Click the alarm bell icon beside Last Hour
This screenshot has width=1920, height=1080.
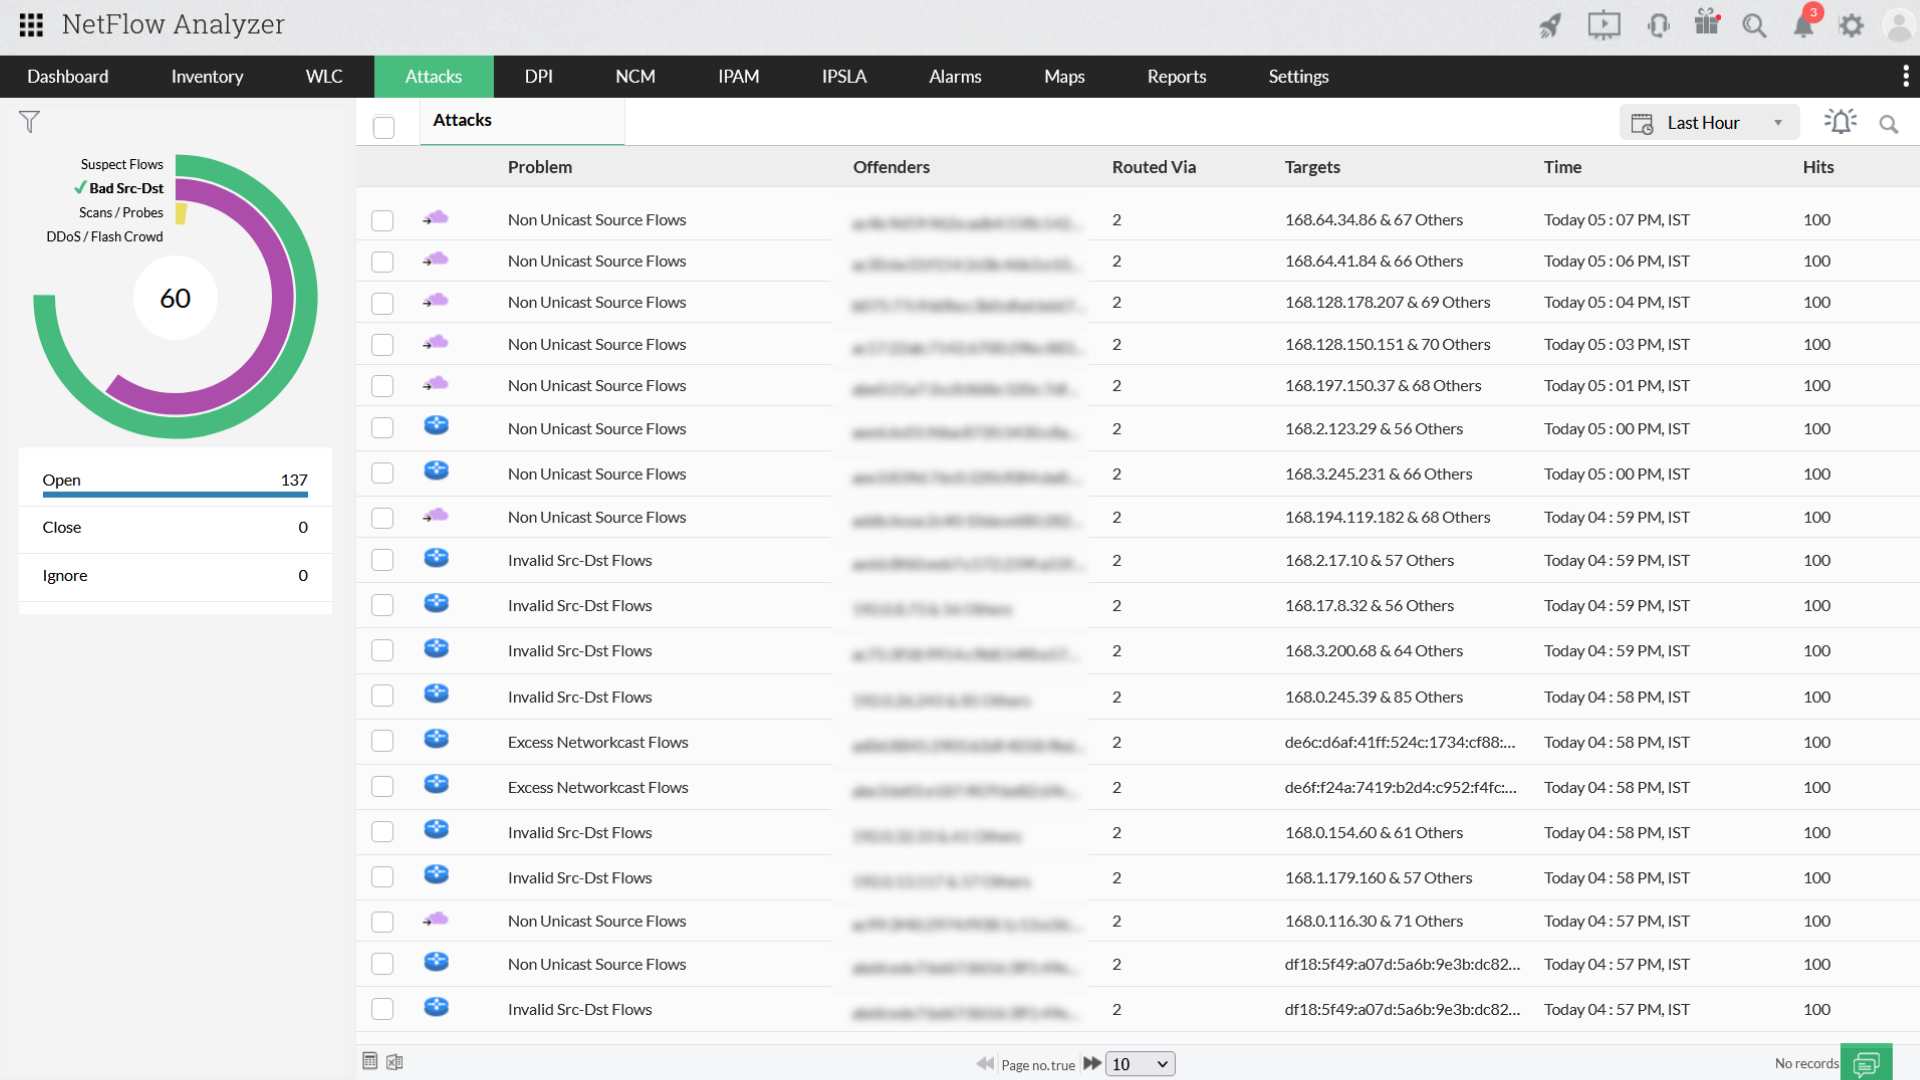point(1839,122)
